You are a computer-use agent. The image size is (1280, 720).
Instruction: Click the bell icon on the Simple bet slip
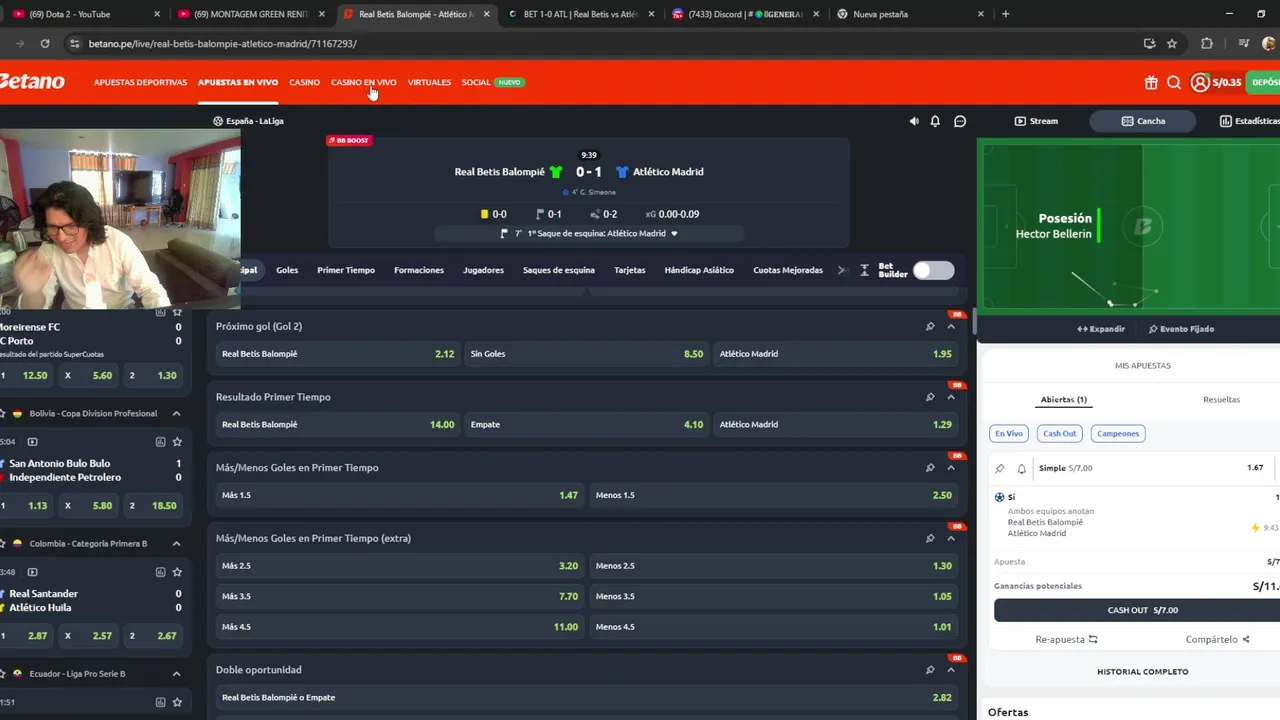tap(1021, 468)
